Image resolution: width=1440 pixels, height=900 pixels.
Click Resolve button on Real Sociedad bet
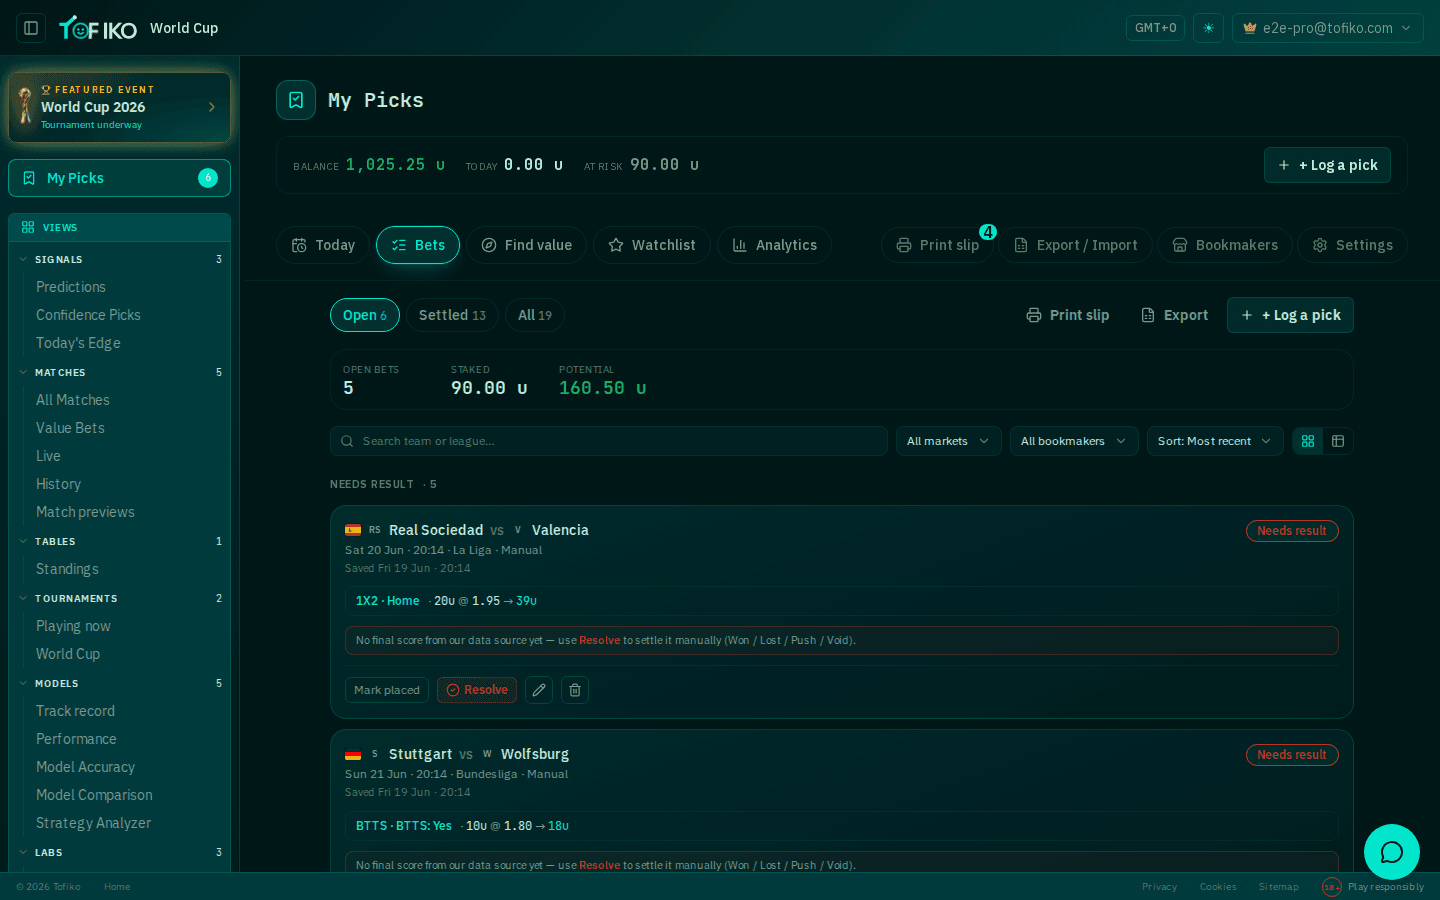click(x=477, y=690)
